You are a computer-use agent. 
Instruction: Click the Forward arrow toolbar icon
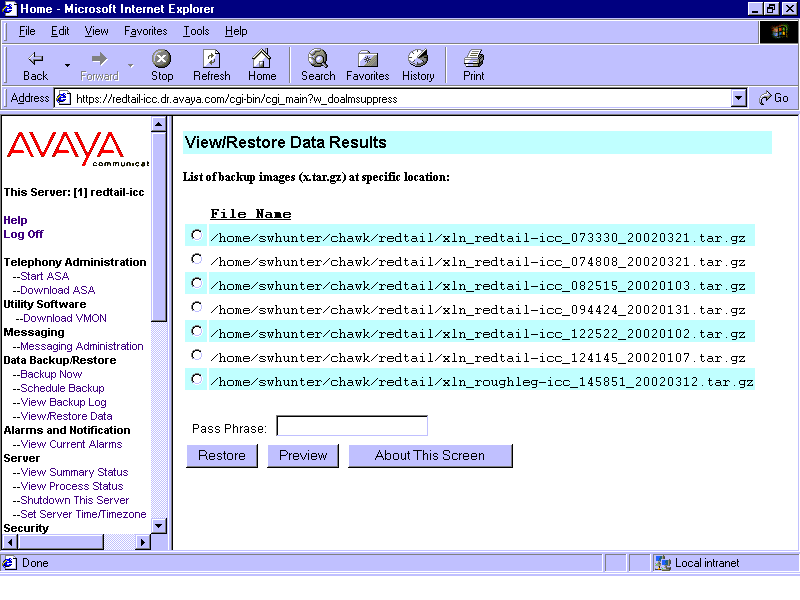click(x=99, y=59)
